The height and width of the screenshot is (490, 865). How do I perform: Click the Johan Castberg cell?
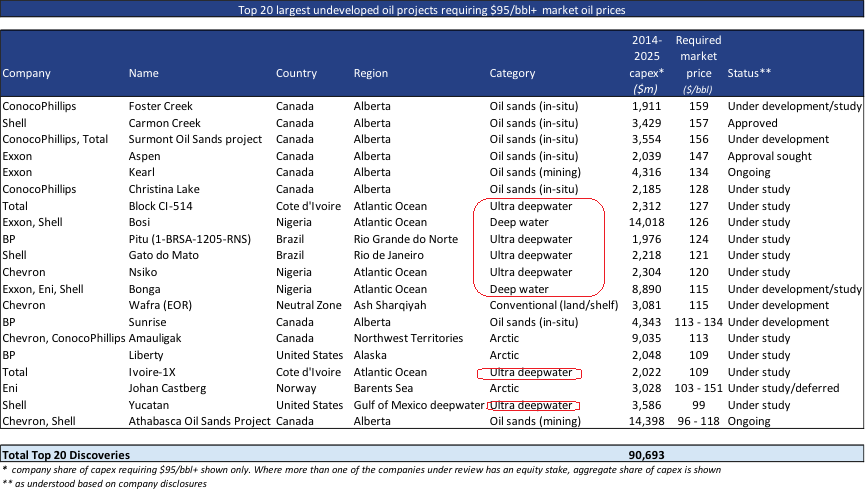tap(167, 388)
